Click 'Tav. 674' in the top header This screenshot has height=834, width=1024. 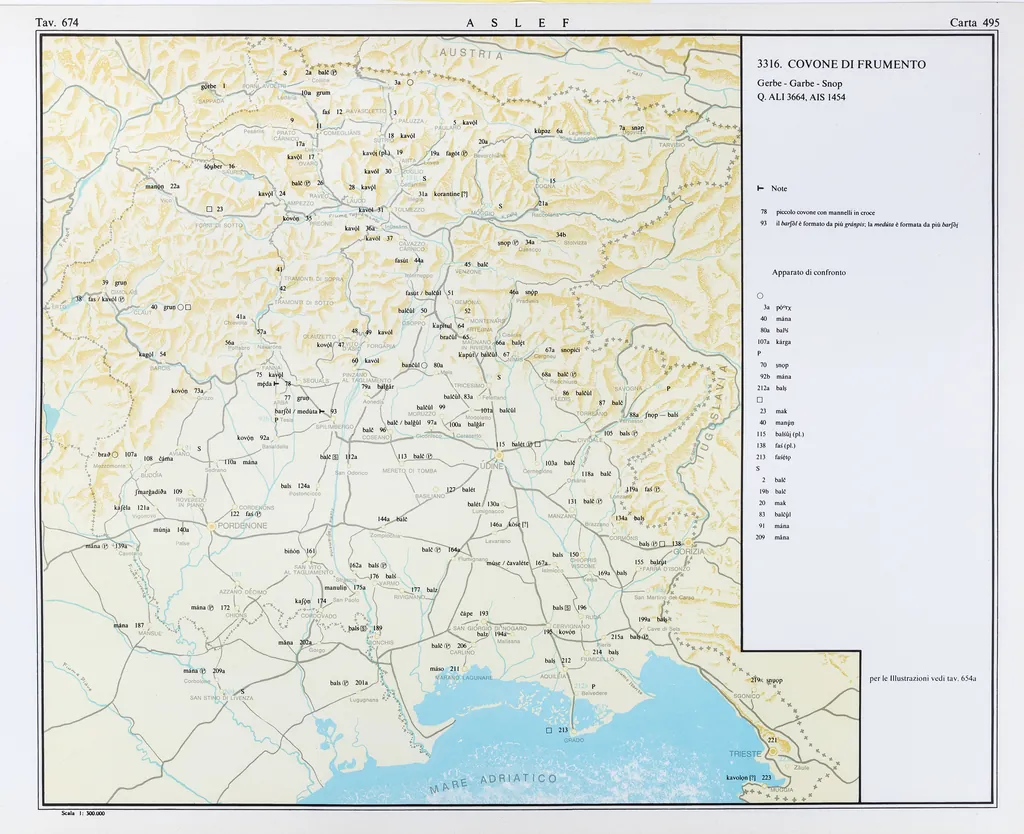coord(56,22)
